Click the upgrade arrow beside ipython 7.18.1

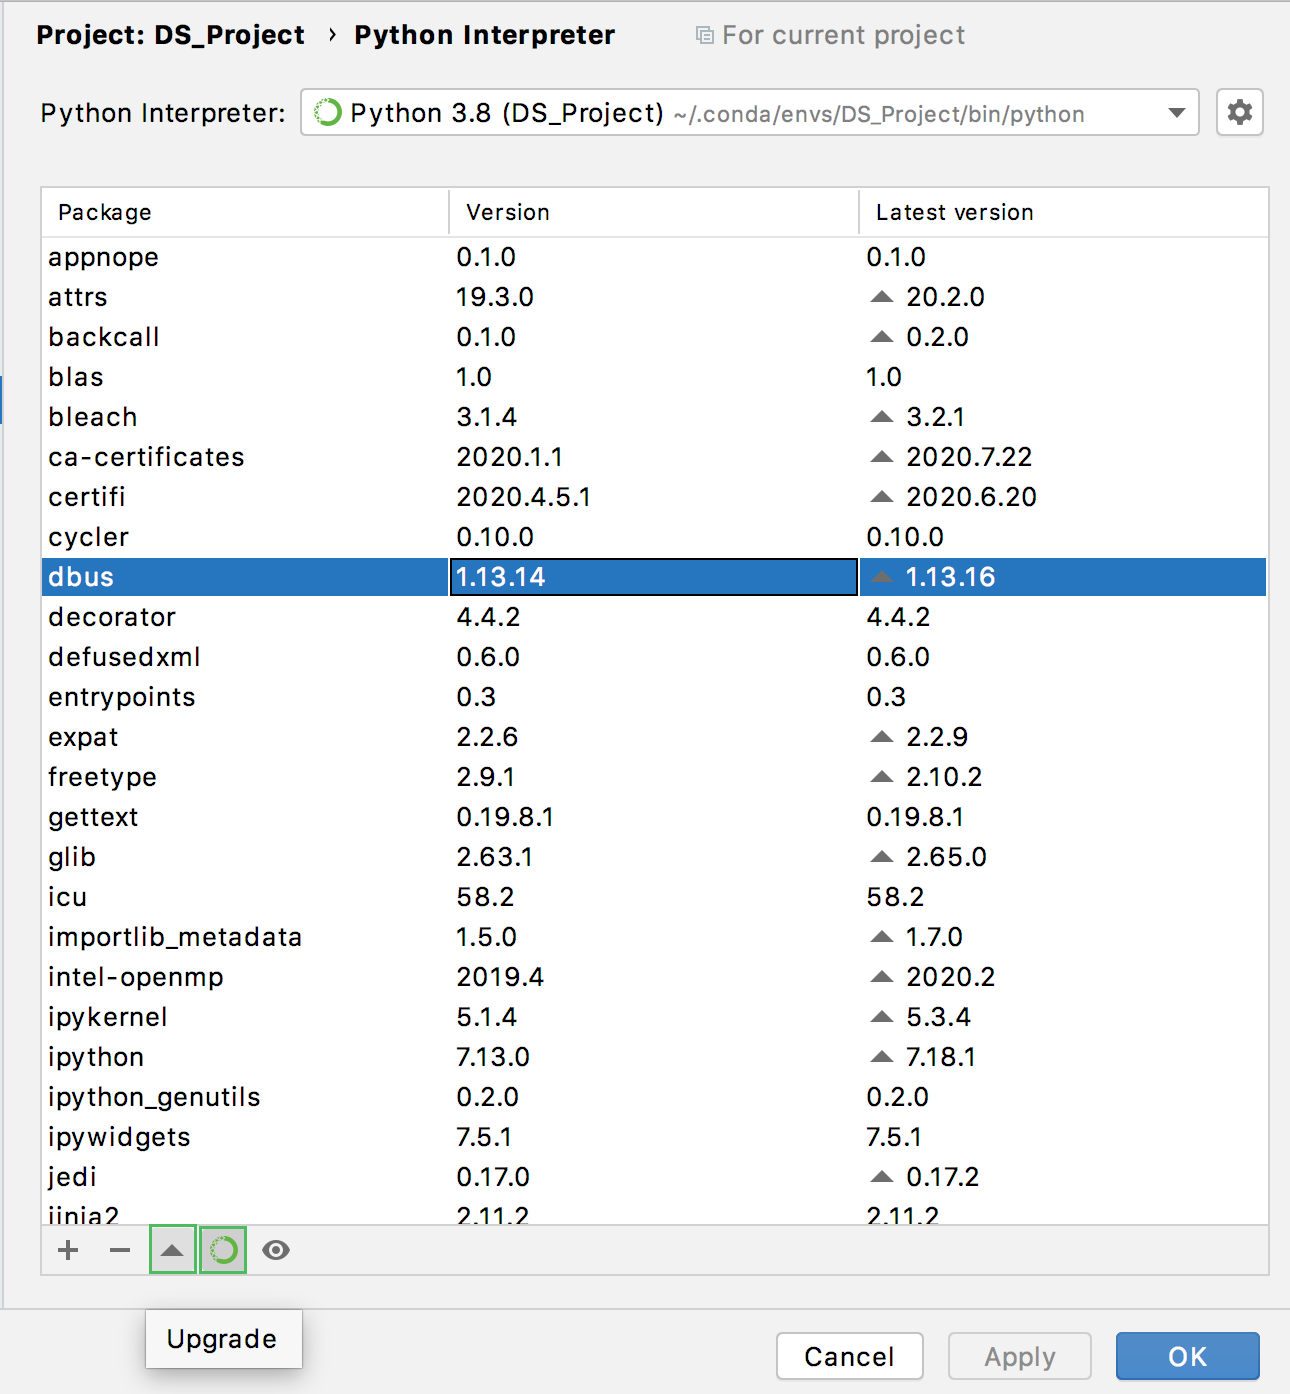tap(881, 1057)
